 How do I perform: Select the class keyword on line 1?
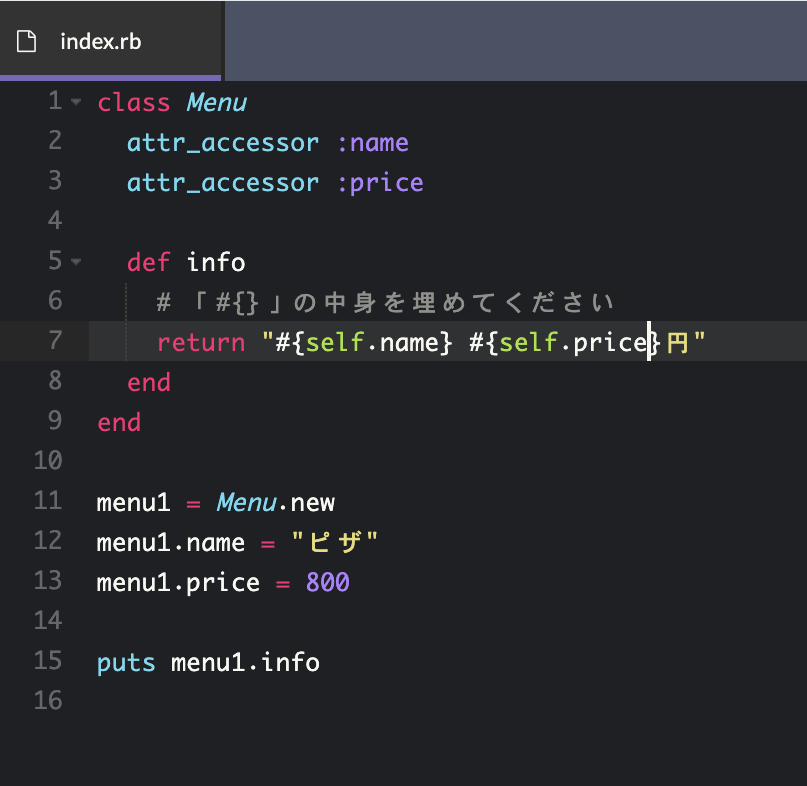[134, 101]
